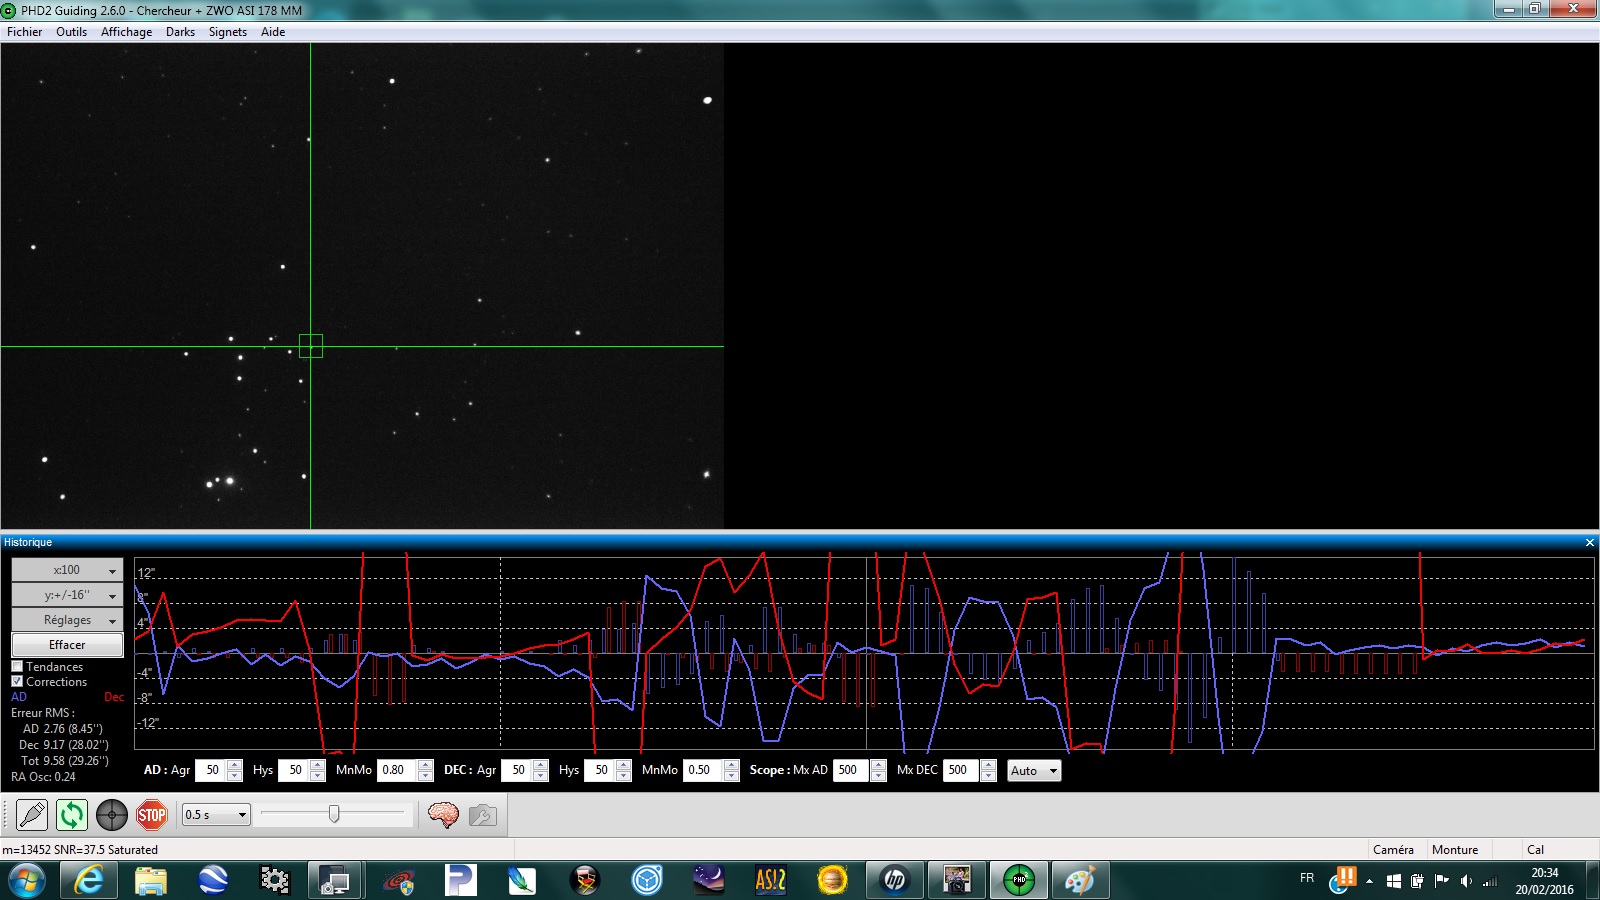Open Windows Explorer folder in taskbar
The image size is (1600, 900).
151,880
